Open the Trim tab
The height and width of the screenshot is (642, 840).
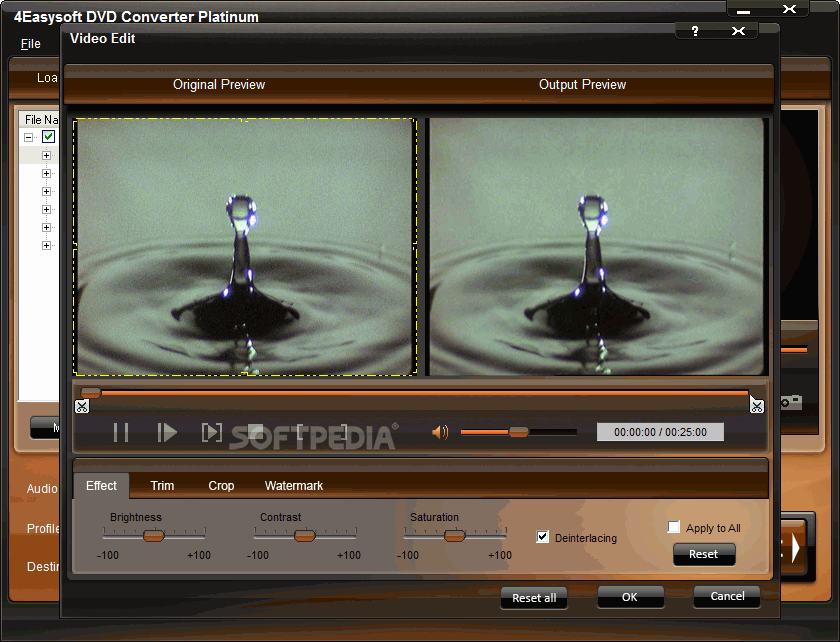point(162,486)
